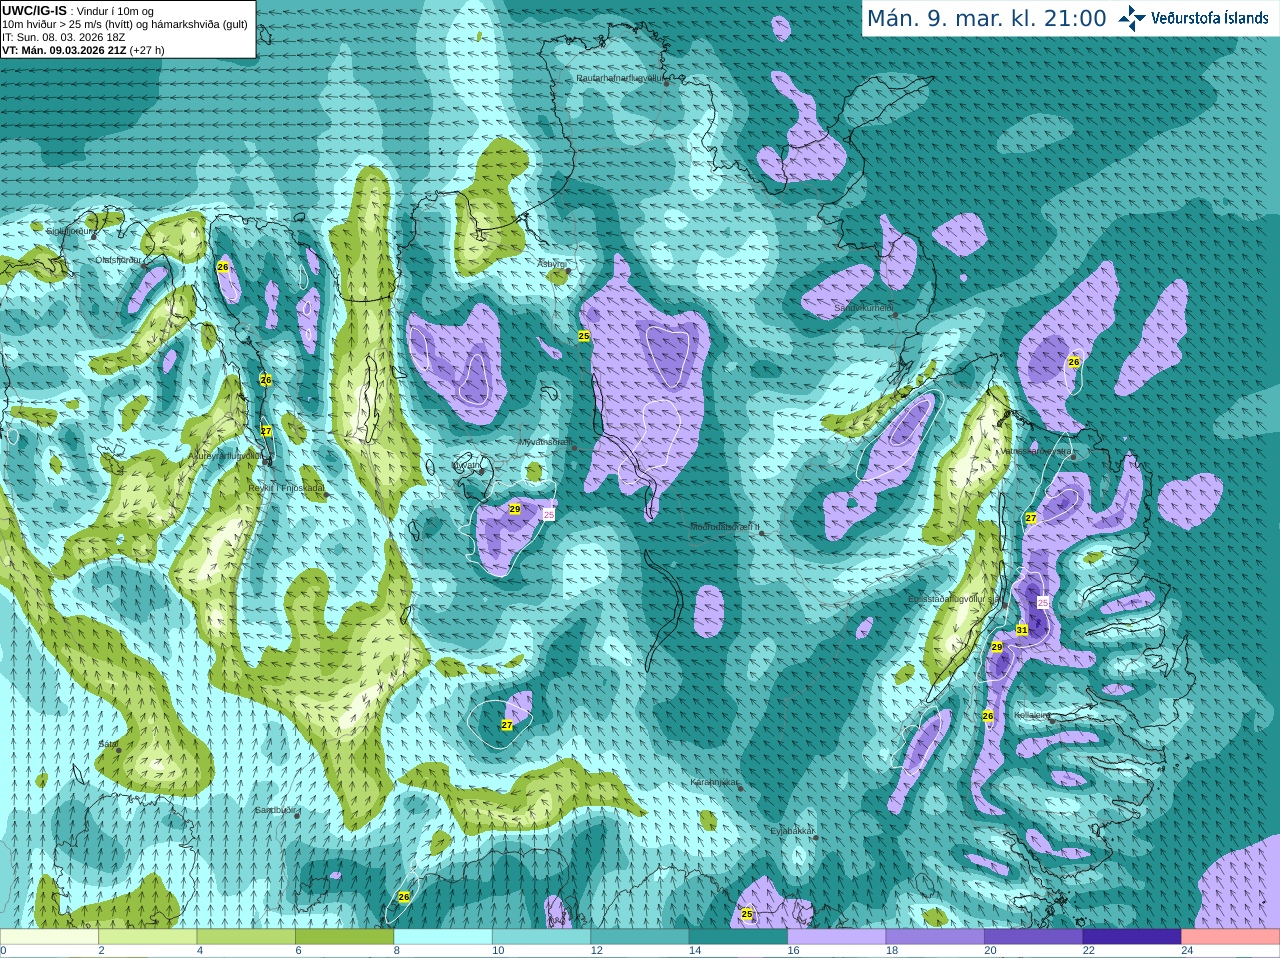Image resolution: width=1280 pixels, height=958 pixels.
Task: Select the 6–8 m/s green legend swatch
Action: point(345,937)
